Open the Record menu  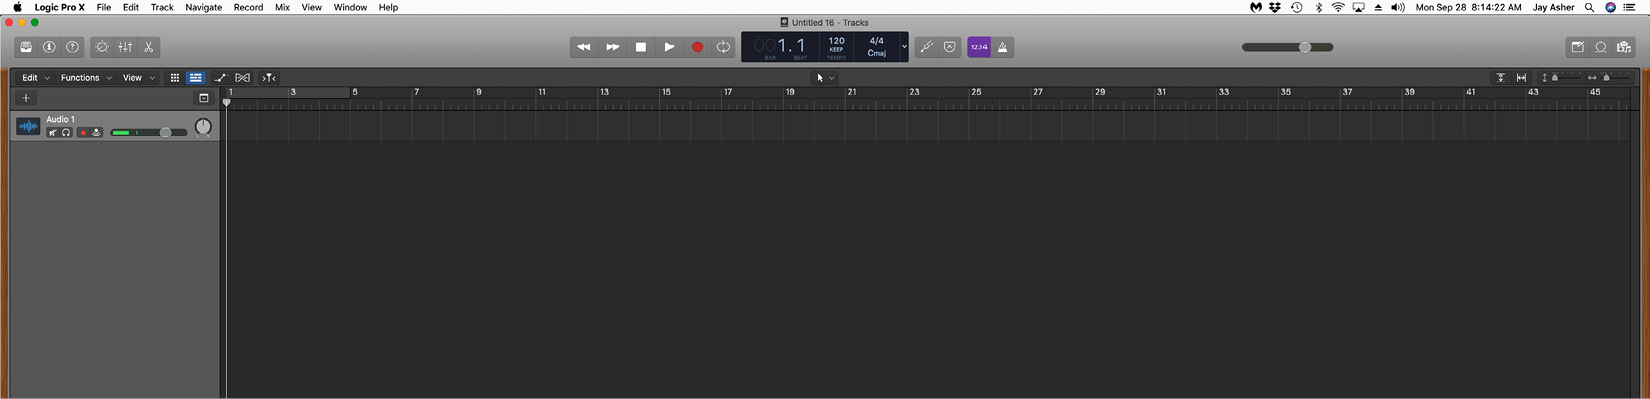click(248, 7)
